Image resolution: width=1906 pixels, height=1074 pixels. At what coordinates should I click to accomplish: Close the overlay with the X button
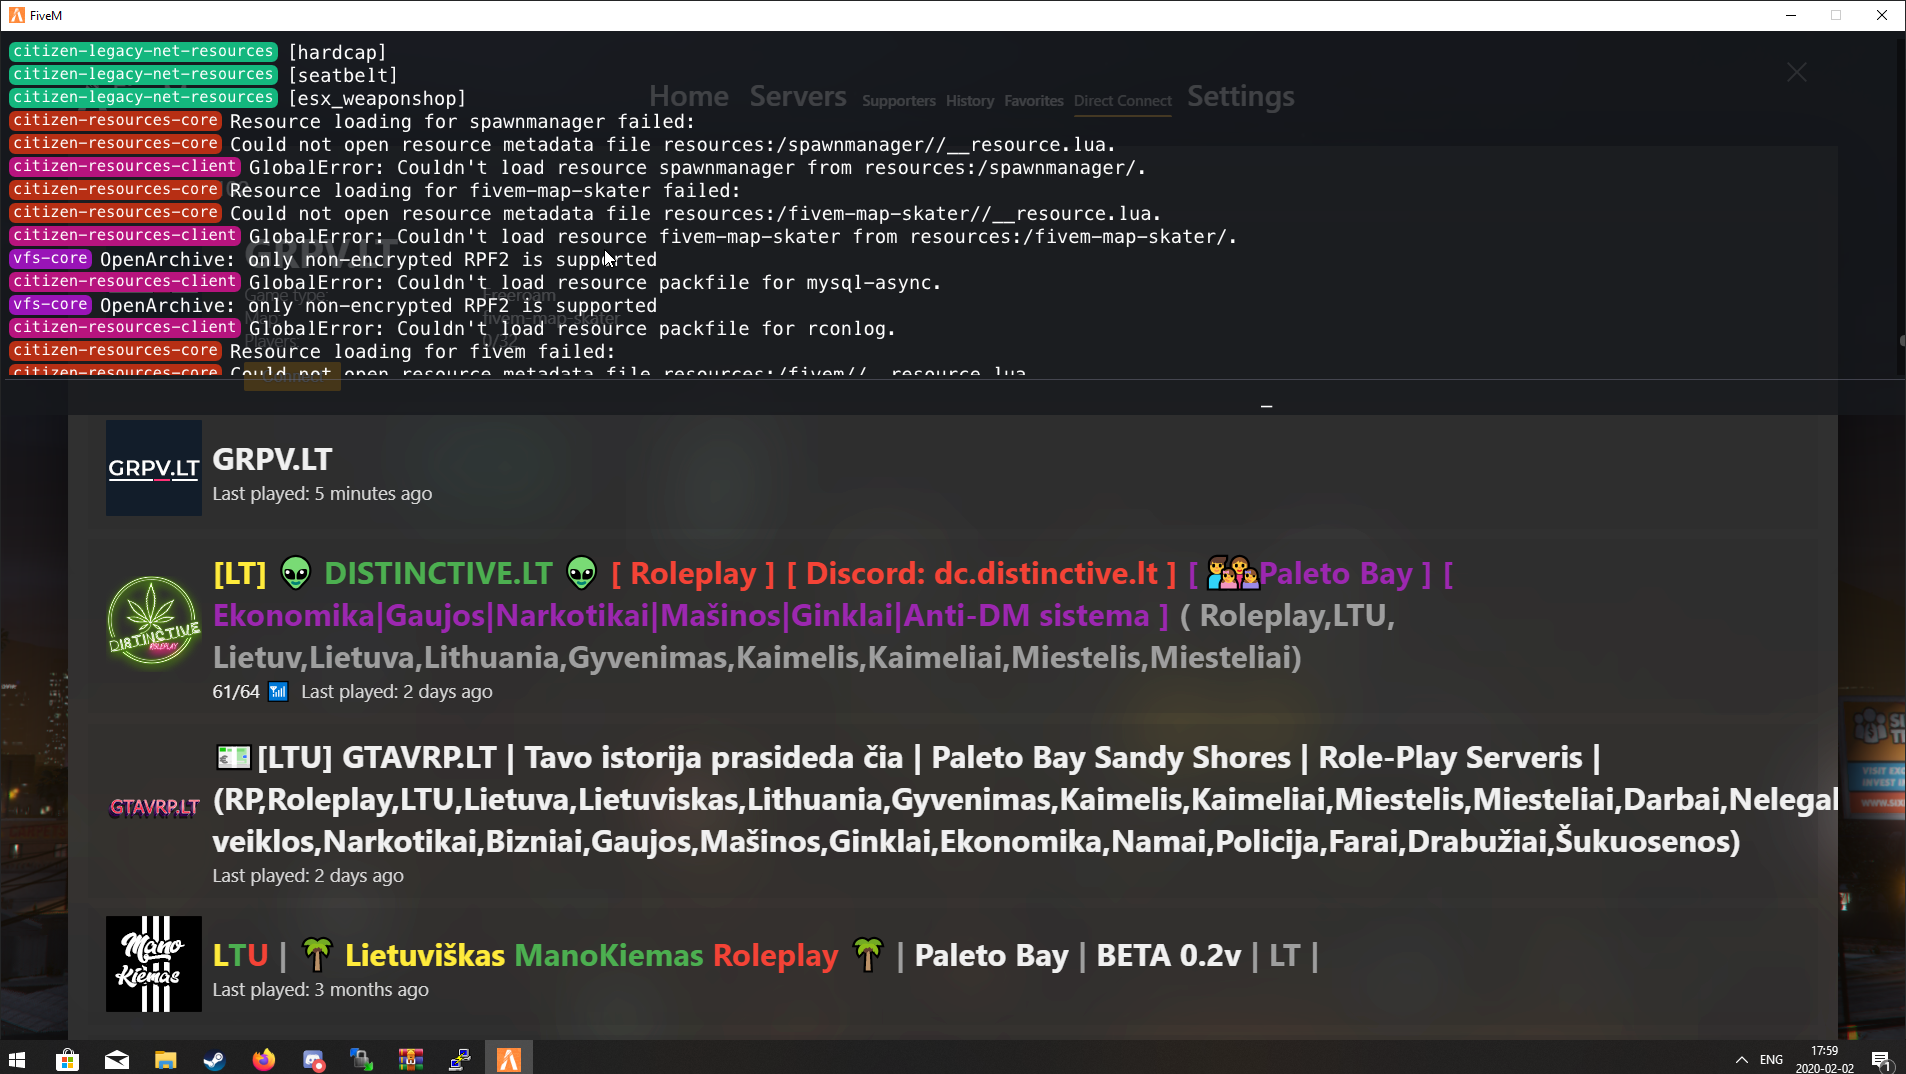coord(1796,73)
